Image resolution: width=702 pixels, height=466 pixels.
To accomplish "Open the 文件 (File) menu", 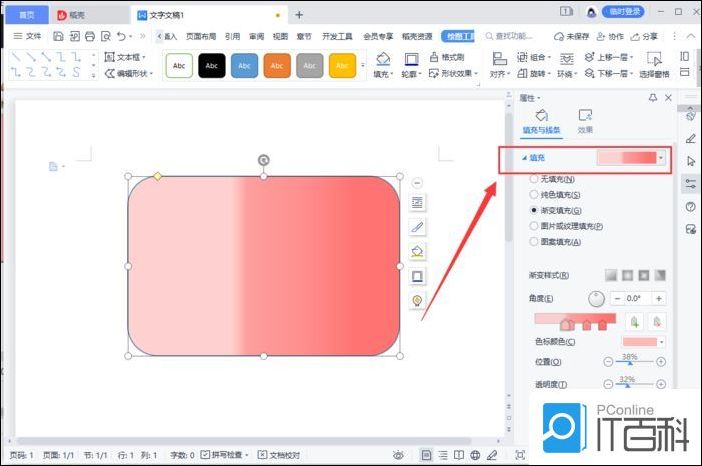I will pos(27,36).
